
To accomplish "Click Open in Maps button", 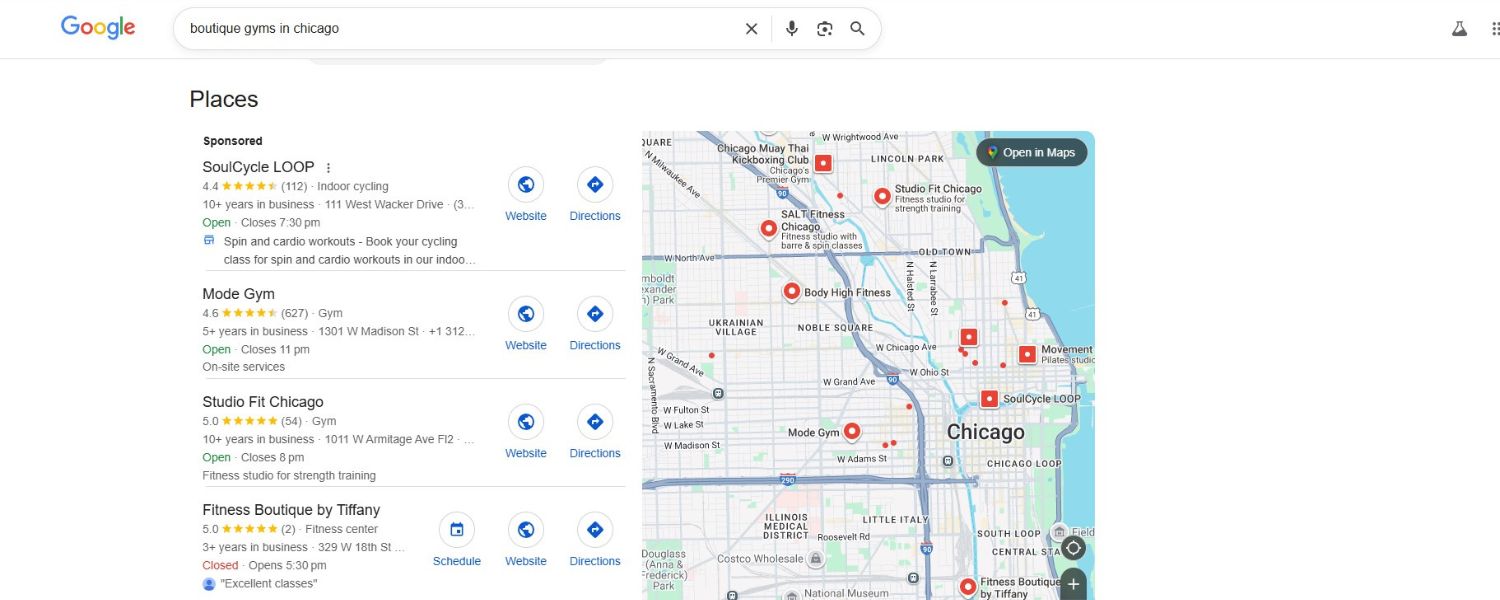I will tap(1031, 152).
